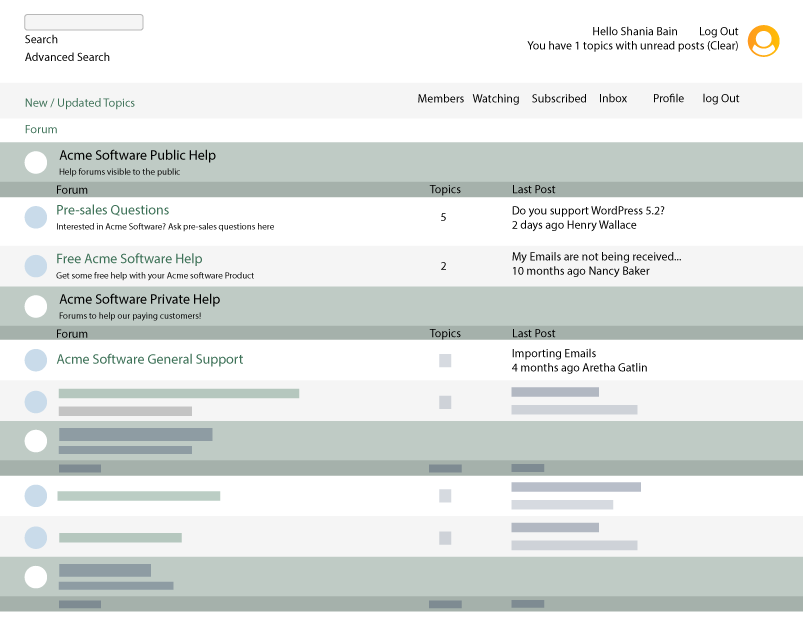The width and height of the screenshot is (803, 625).
Task: Click 'Help forums visible to the public' description
Action: pyautogui.click(x=119, y=172)
